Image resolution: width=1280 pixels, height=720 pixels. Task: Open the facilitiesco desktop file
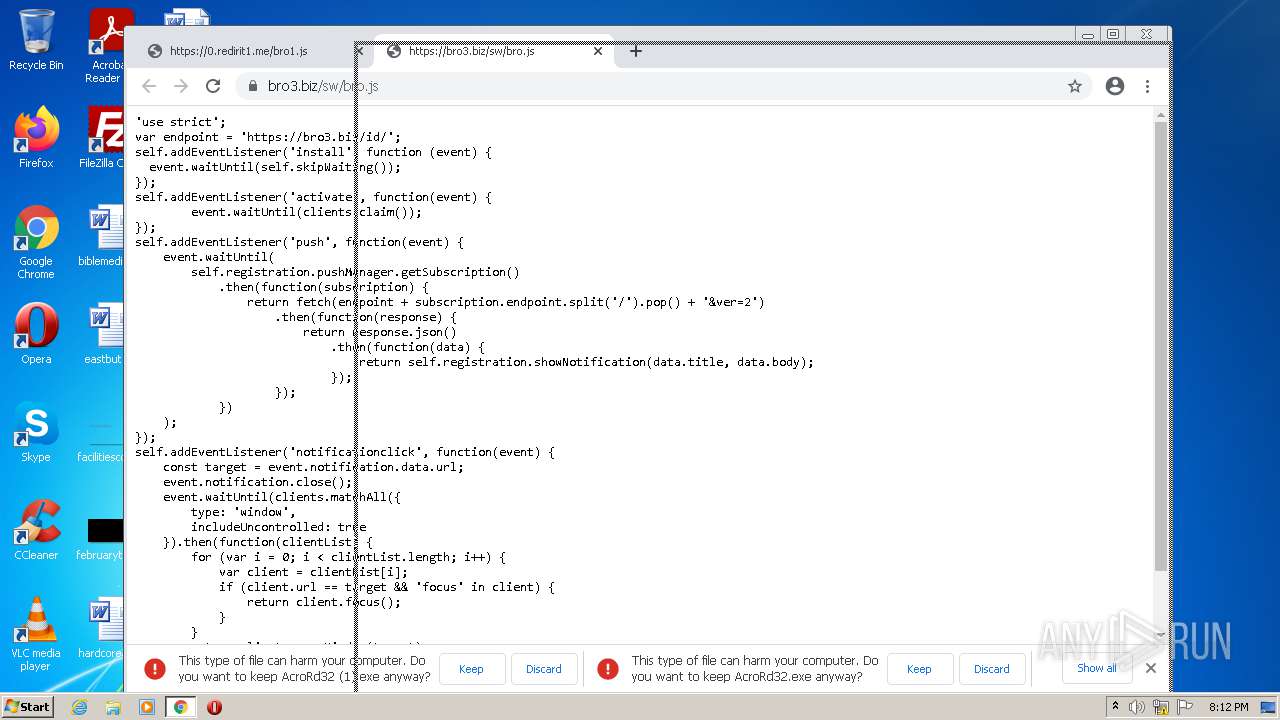pyautogui.click(x=103, y=440)
